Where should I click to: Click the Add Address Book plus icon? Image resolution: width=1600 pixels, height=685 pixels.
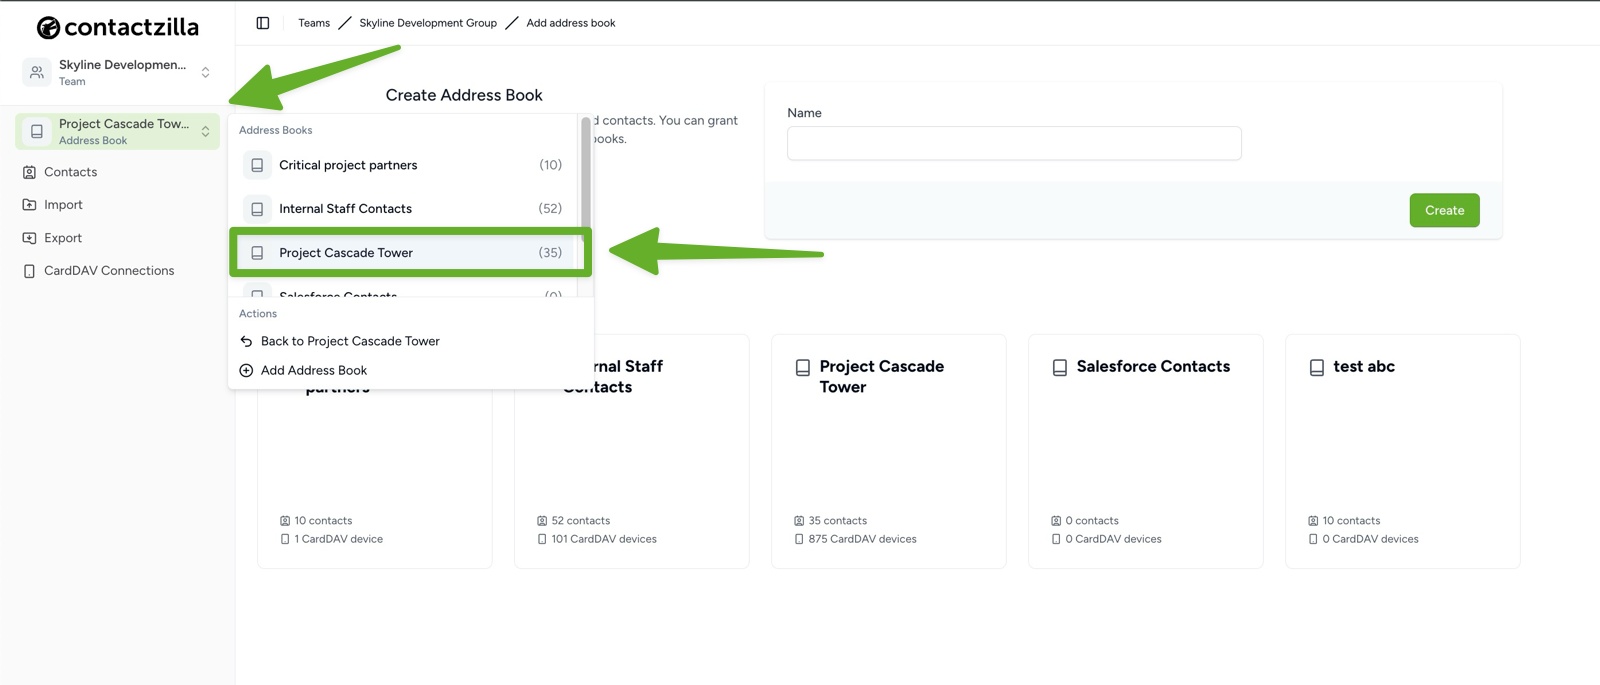coord(246,370)
